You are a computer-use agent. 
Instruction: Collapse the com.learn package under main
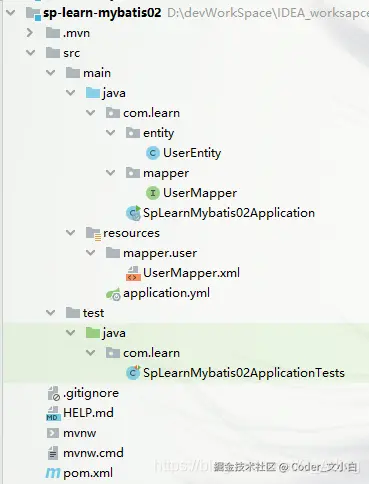click(91, 113)
